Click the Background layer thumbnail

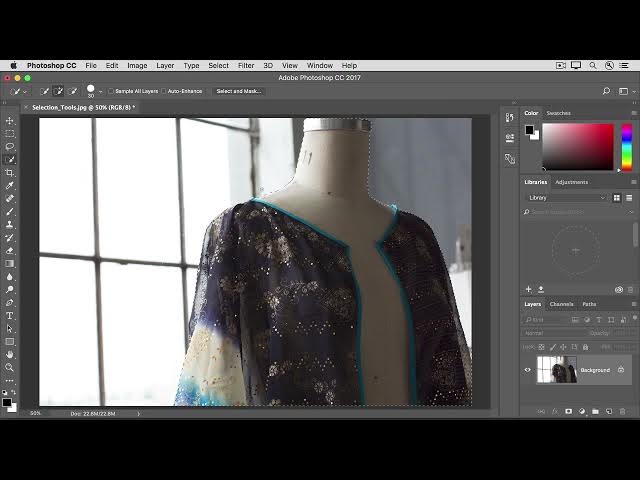[557, 370]
